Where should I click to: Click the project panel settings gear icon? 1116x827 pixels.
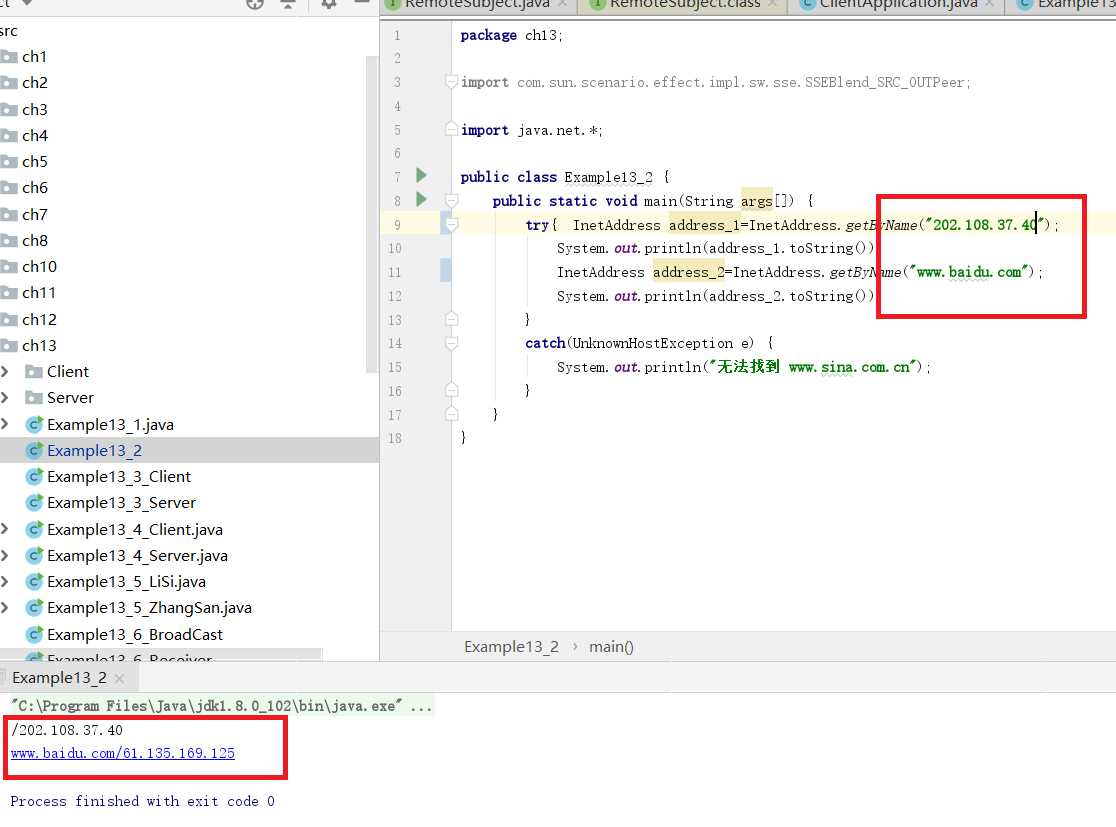[x=329, y=4]
